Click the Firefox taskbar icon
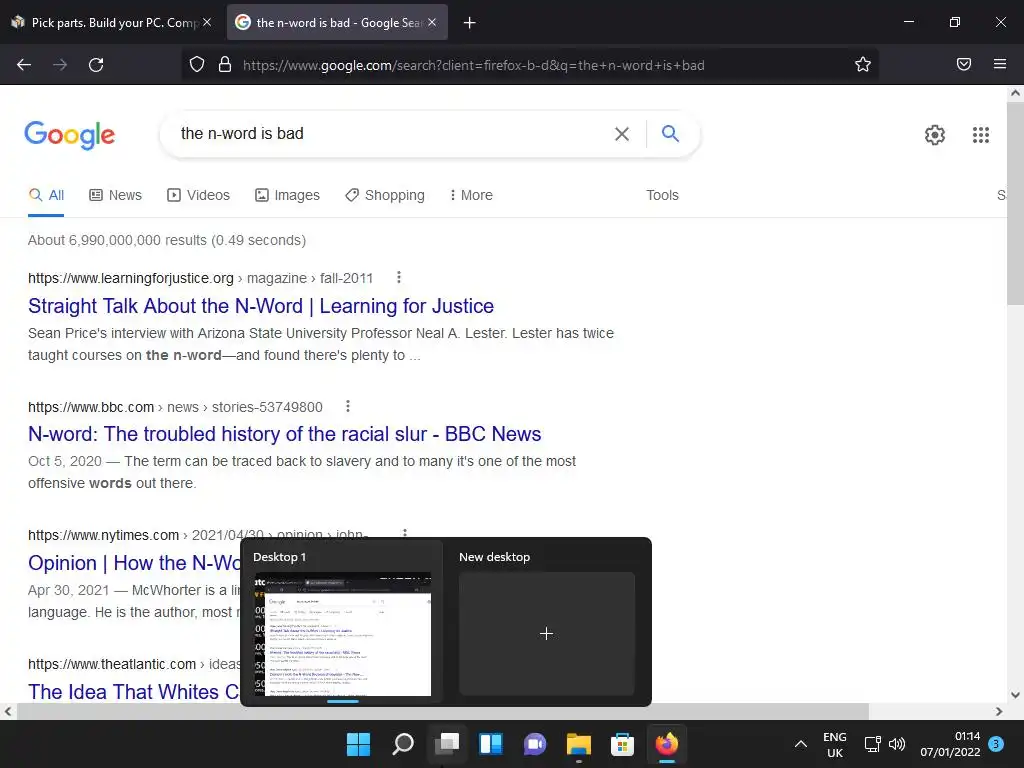Screen dimensions: 1024x768 [667, 744]
